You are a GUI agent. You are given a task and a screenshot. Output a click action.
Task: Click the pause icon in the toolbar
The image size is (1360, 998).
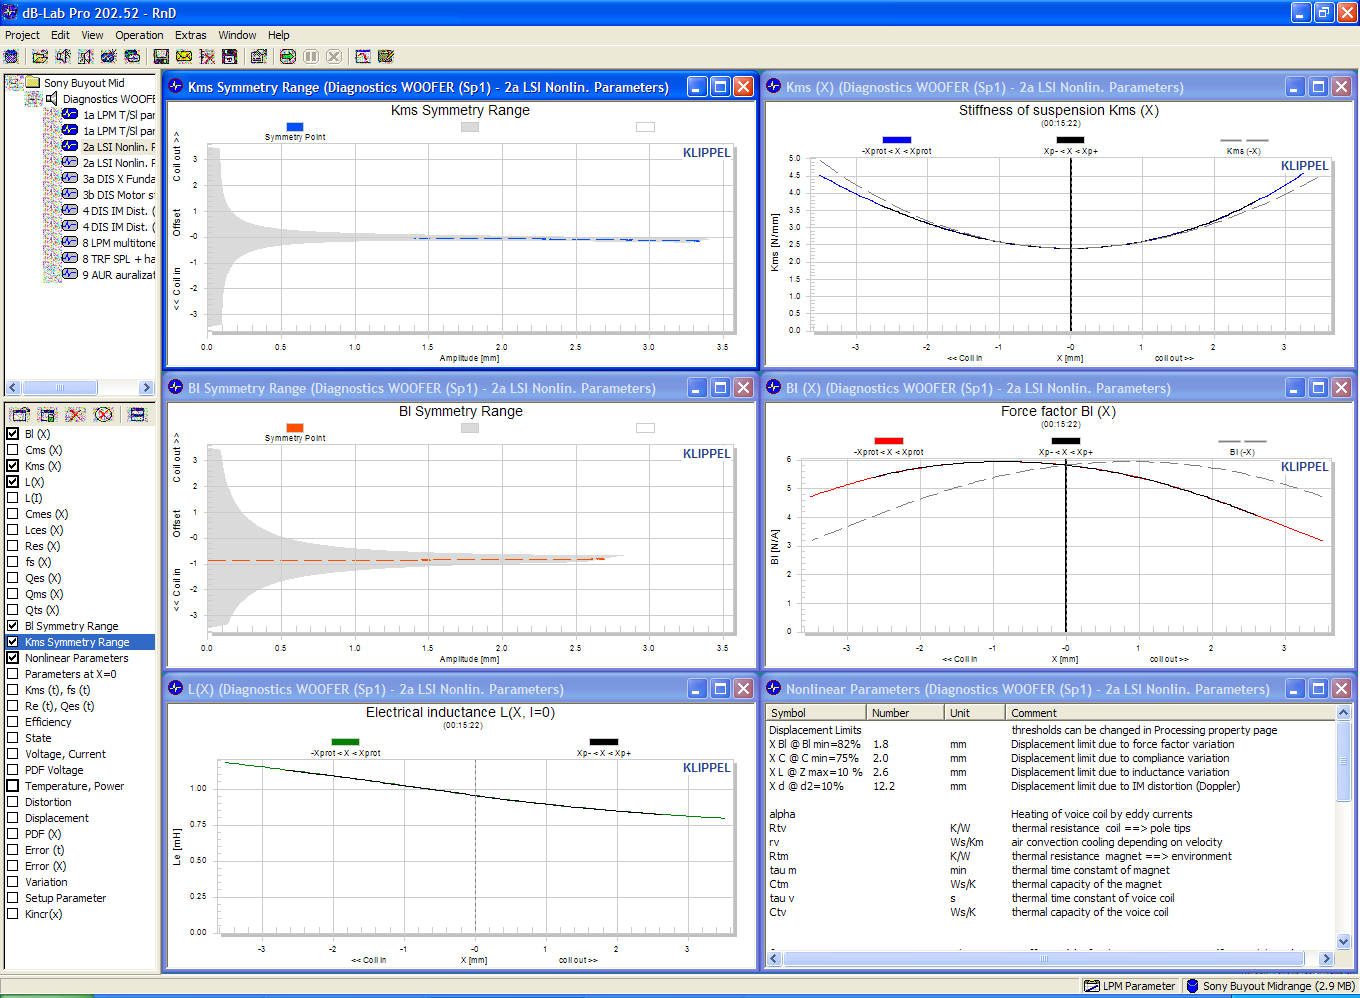pos(311,56)
